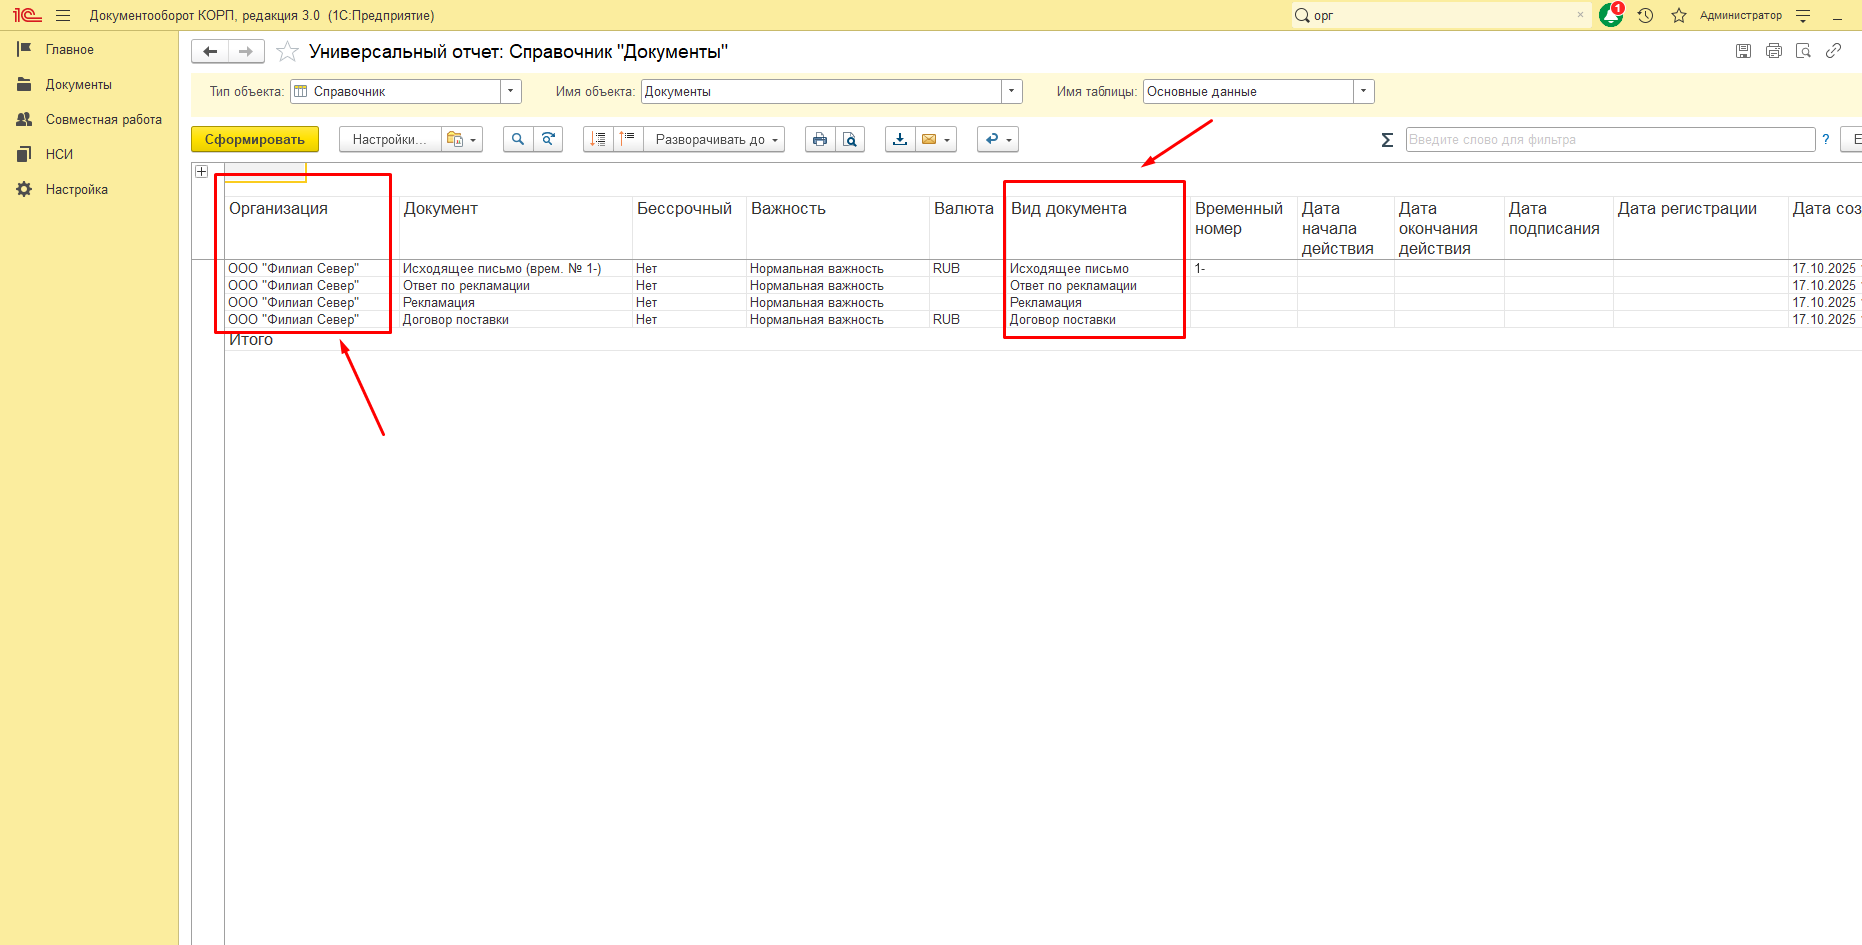Viewport: 1862px width, 945px height.
Task: Save report with download icon
Action: point(900,139)
